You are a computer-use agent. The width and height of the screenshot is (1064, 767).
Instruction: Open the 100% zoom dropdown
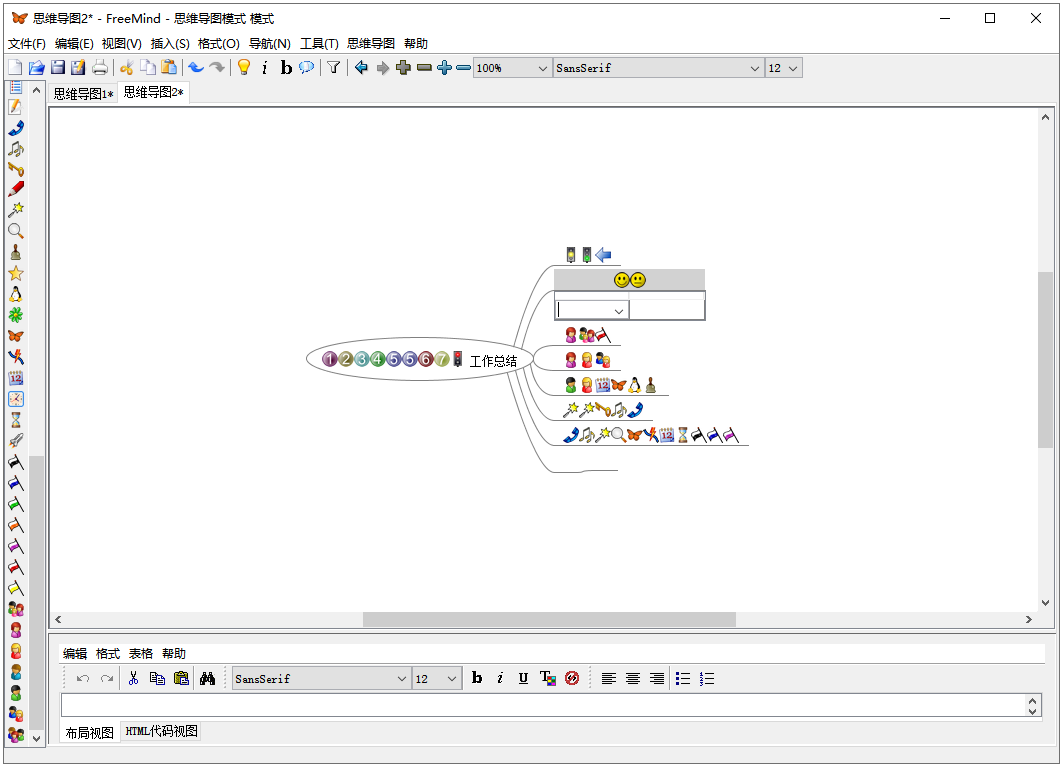pyautogui.click(x=512, y=68)
